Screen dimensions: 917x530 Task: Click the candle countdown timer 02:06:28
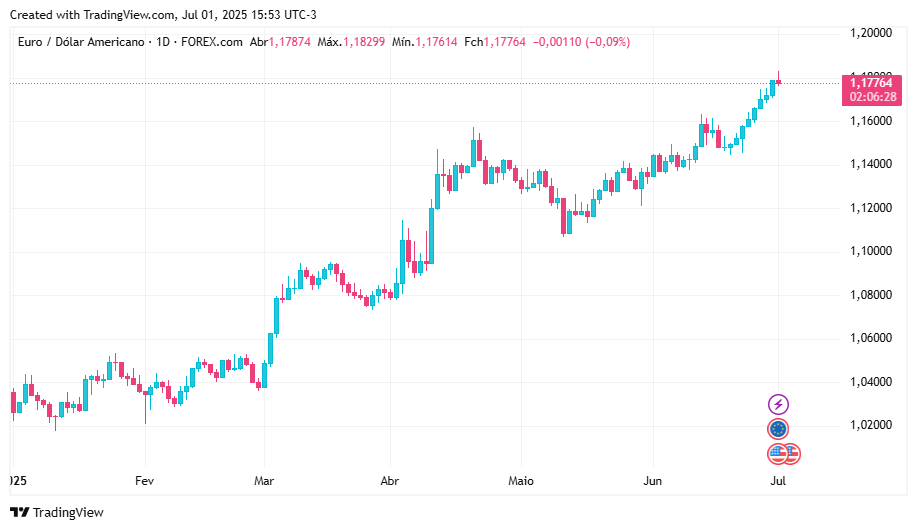872,97
